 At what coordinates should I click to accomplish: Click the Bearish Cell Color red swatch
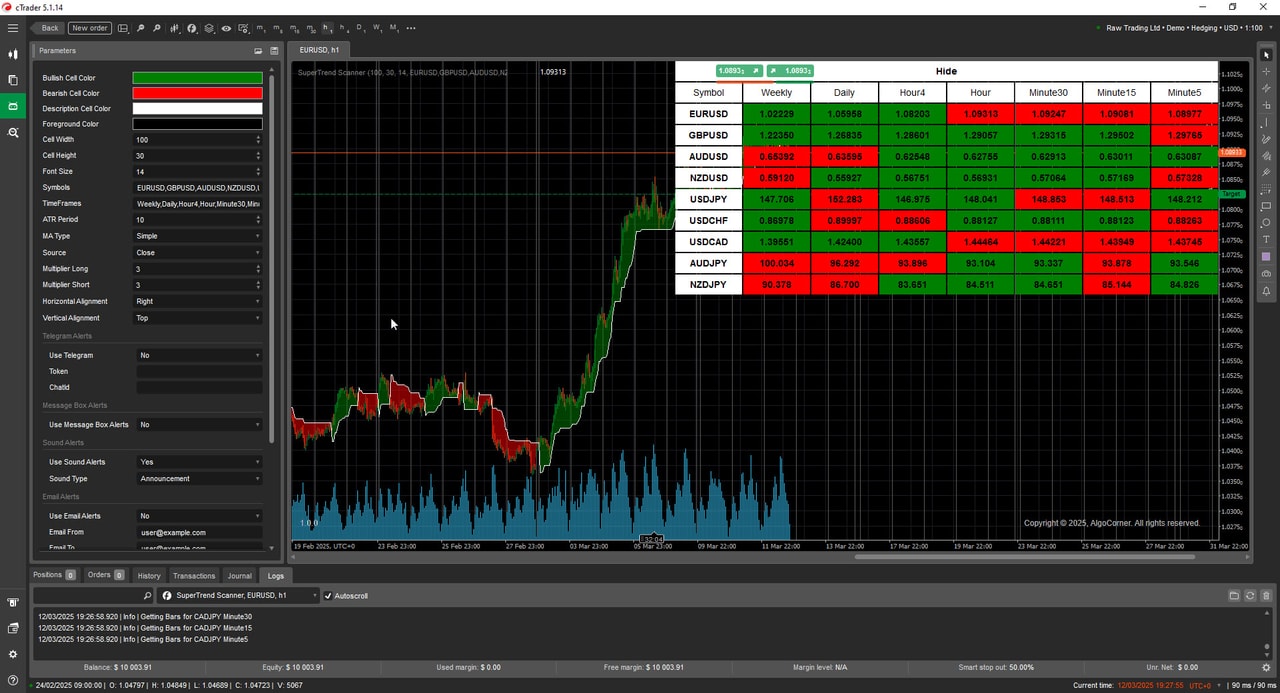click(x=197, y=92)
